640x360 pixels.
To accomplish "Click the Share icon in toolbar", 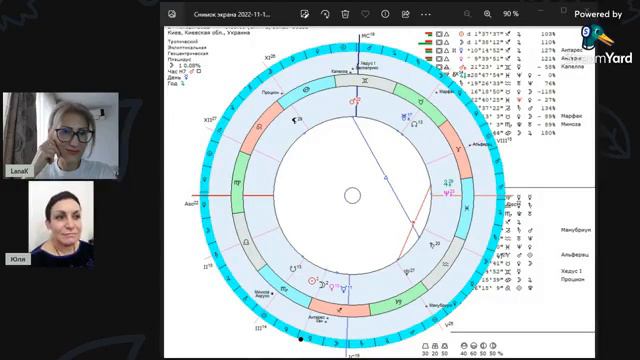I will click(x=405, y=14).
